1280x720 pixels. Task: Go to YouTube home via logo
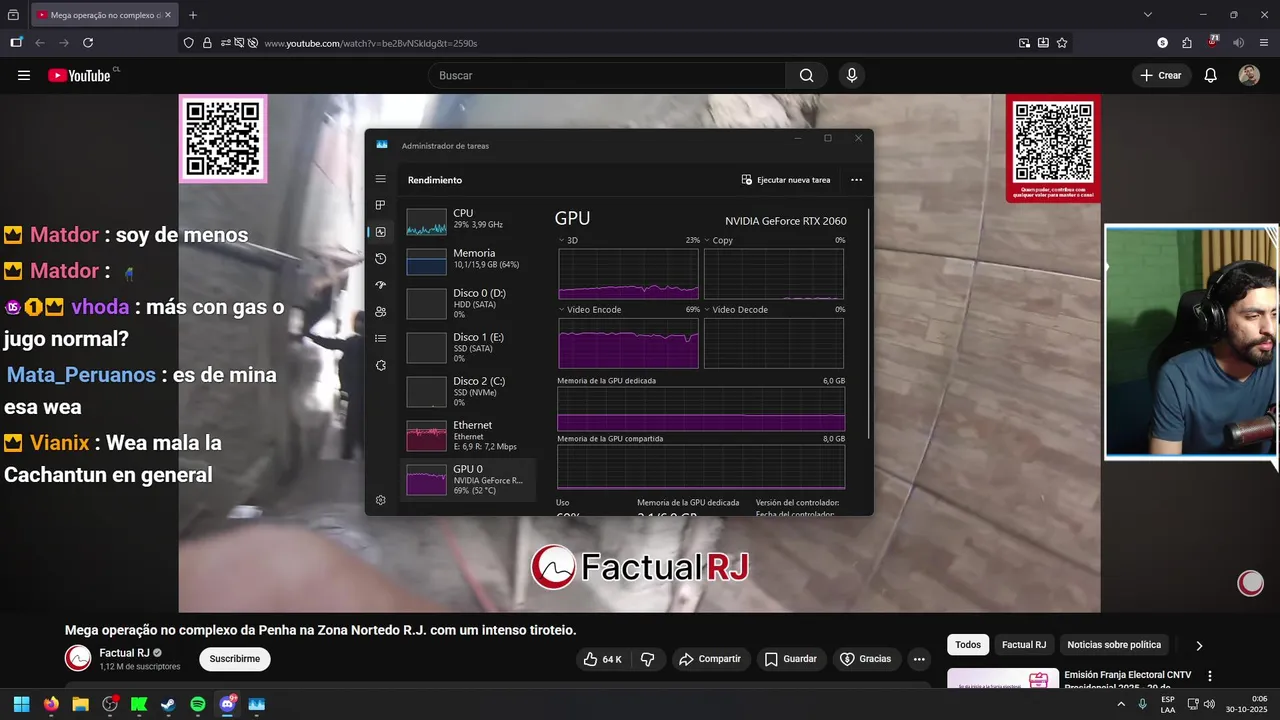click(79, 75)
